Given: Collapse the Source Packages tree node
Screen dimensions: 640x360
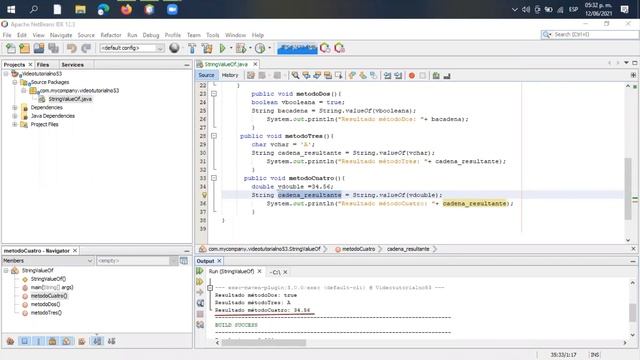Looking at the screenshot, I should click(15, 82).
